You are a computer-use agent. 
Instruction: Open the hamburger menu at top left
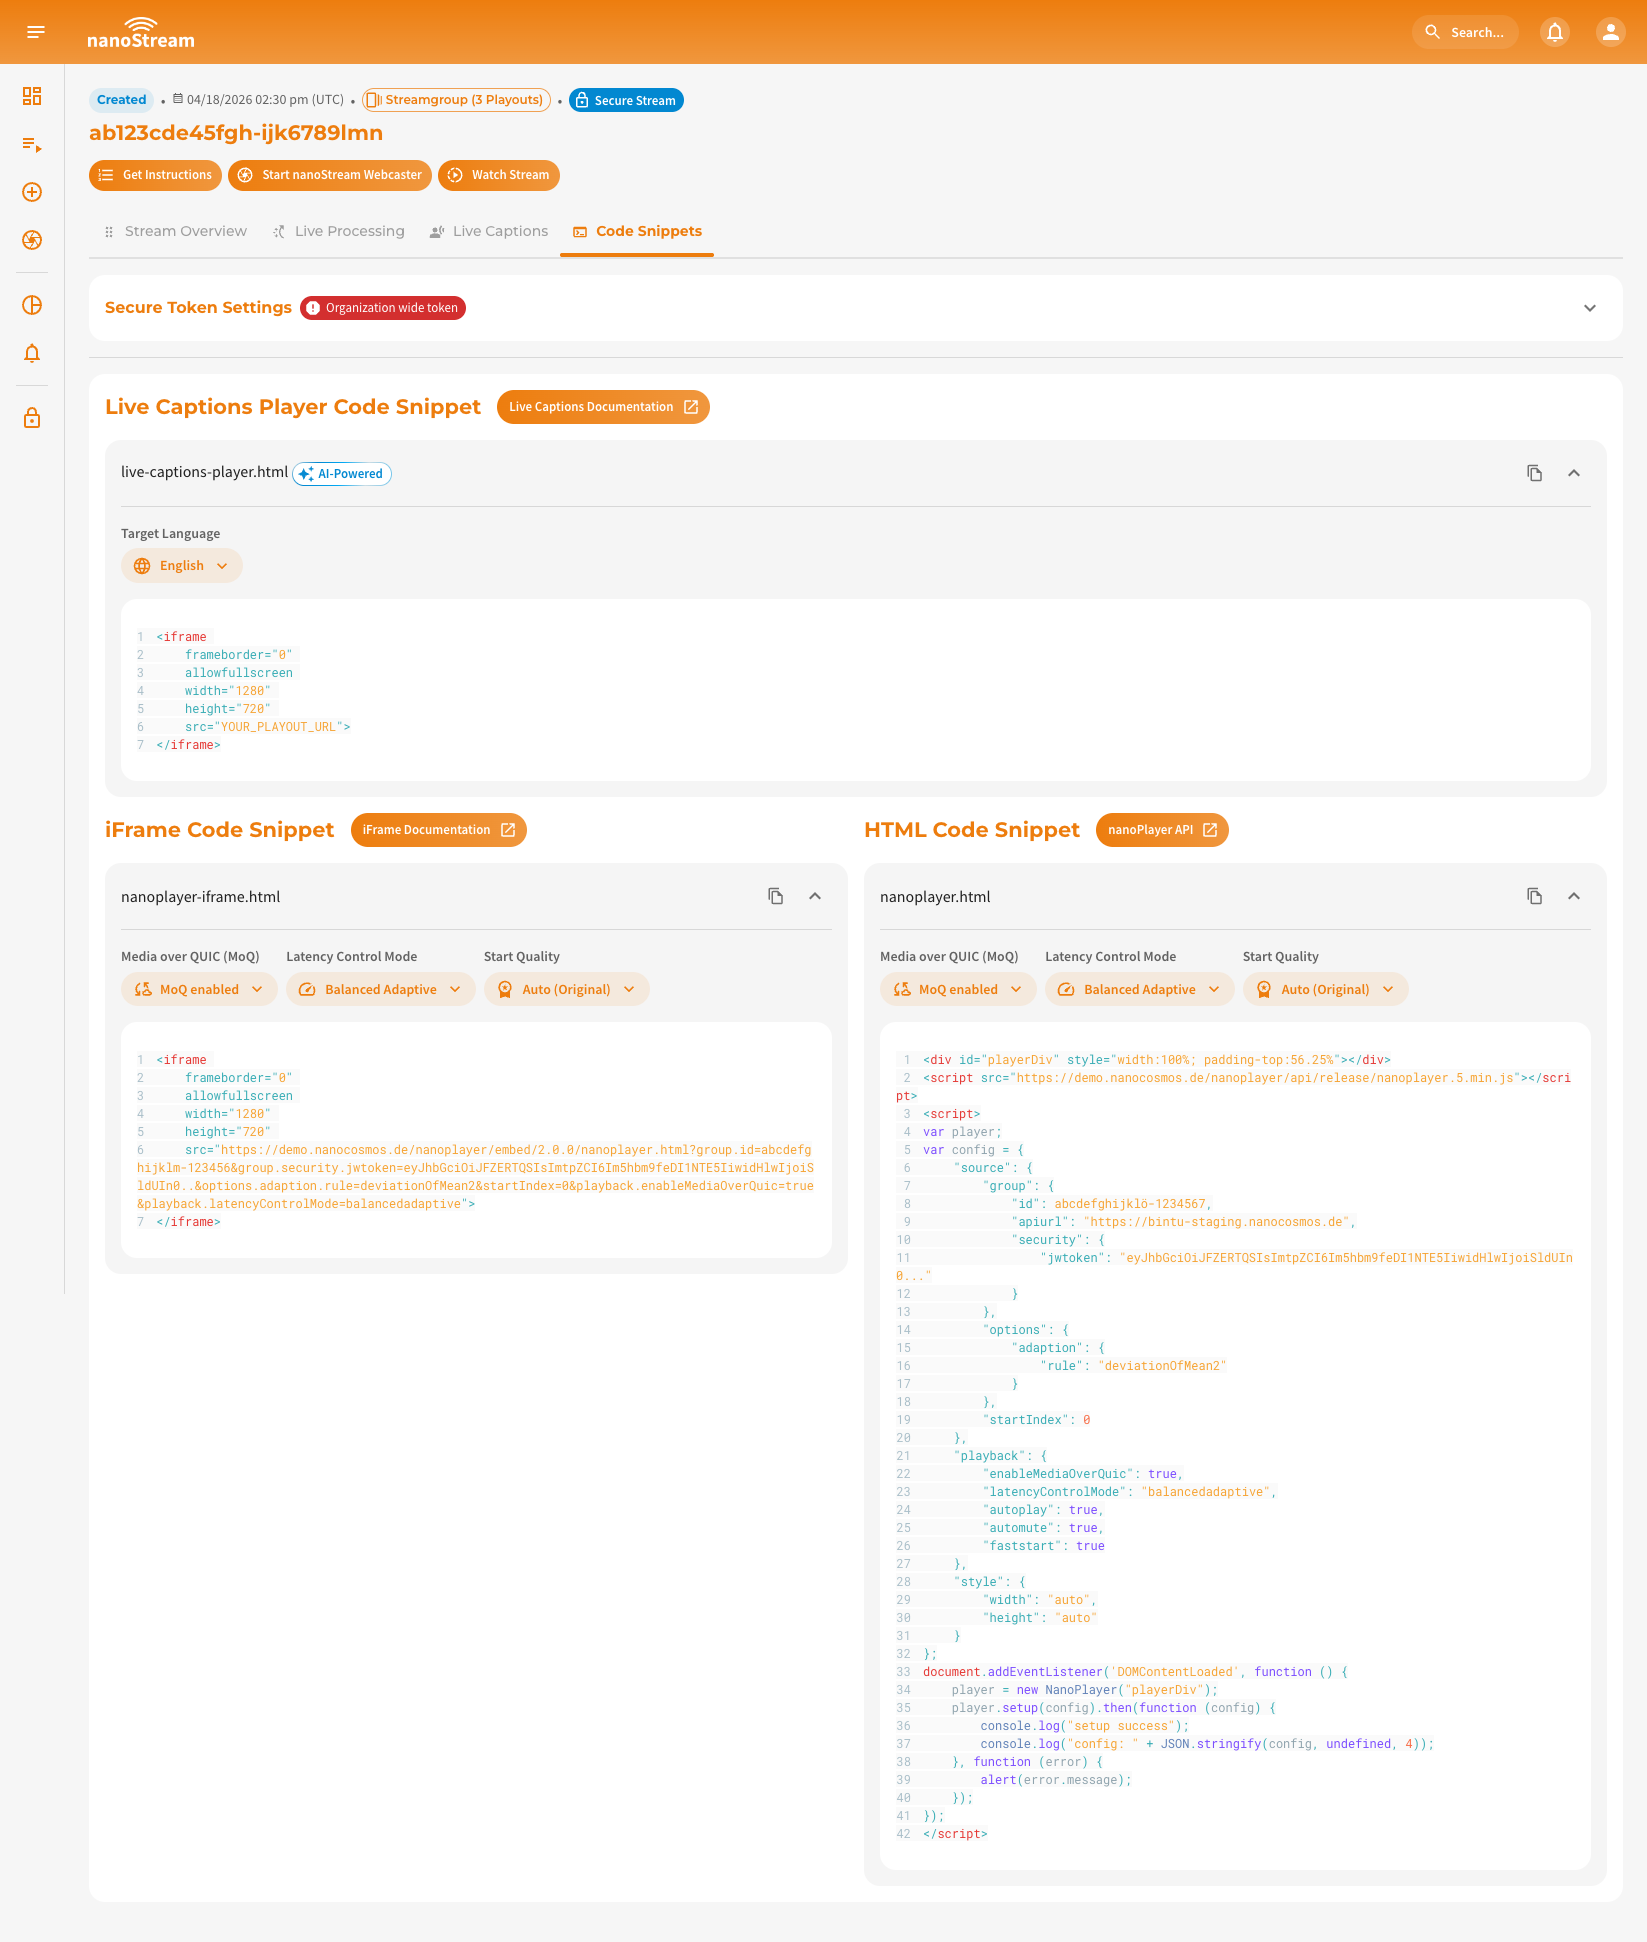point(36,31)
